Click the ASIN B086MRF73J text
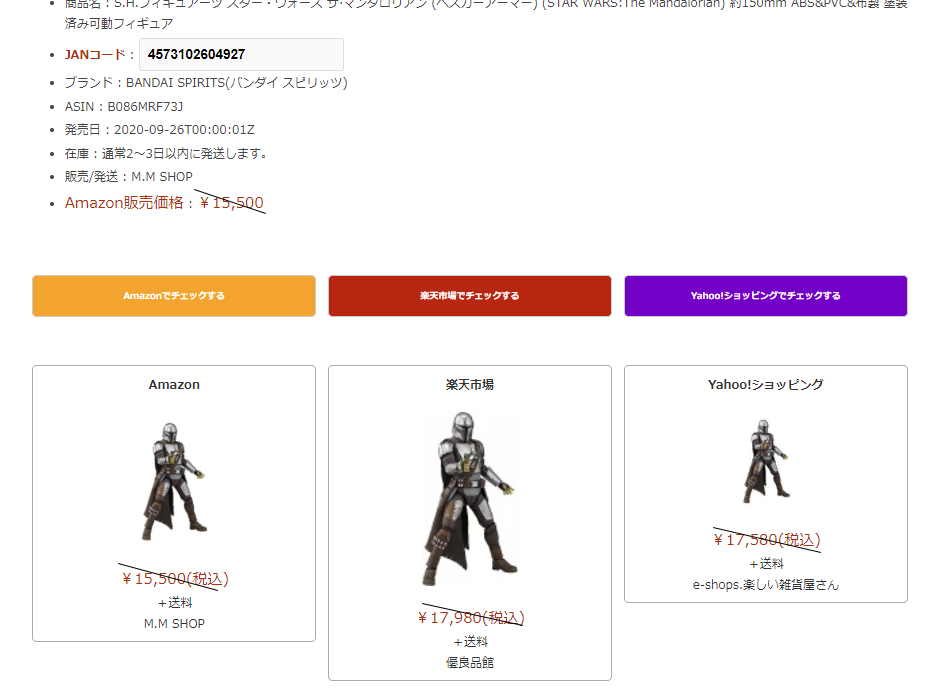This screenshot has height=694, width=937. (124, 106)
